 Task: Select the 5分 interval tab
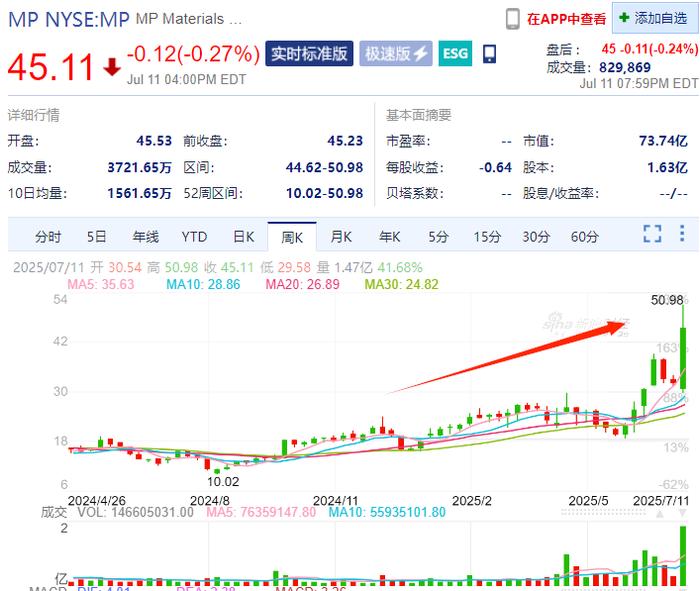438,237
